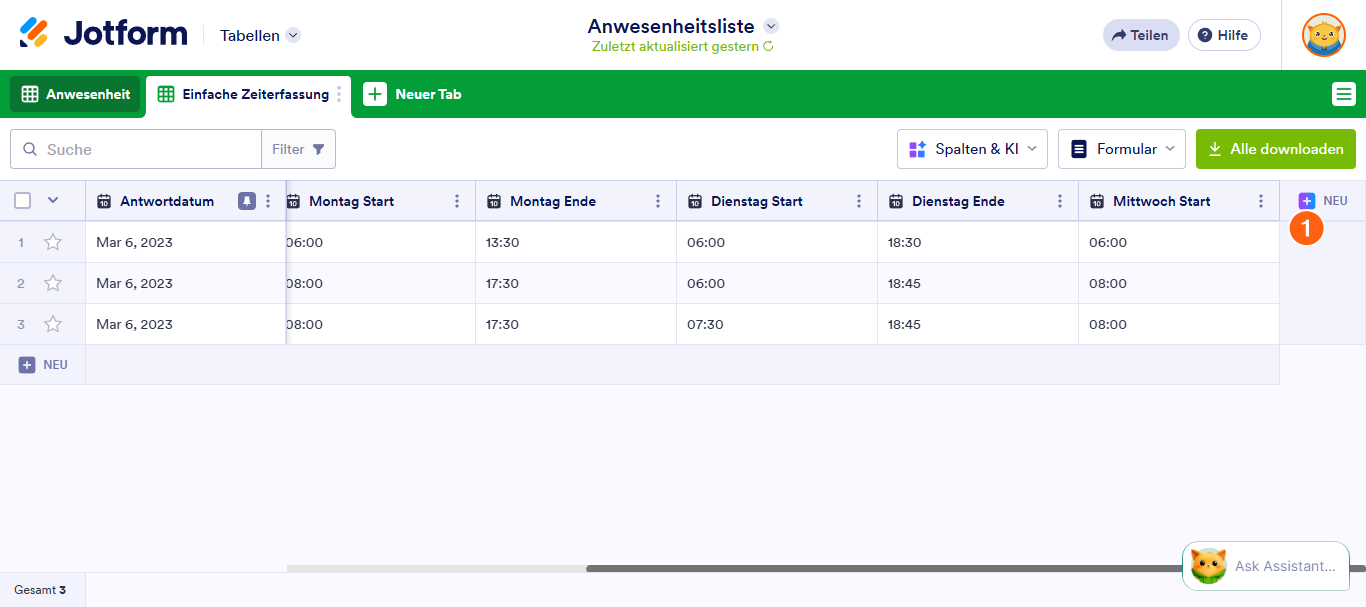This screenshot has width=1366, height=607.
Task: Click the Teilen button
Action: 1141,35
